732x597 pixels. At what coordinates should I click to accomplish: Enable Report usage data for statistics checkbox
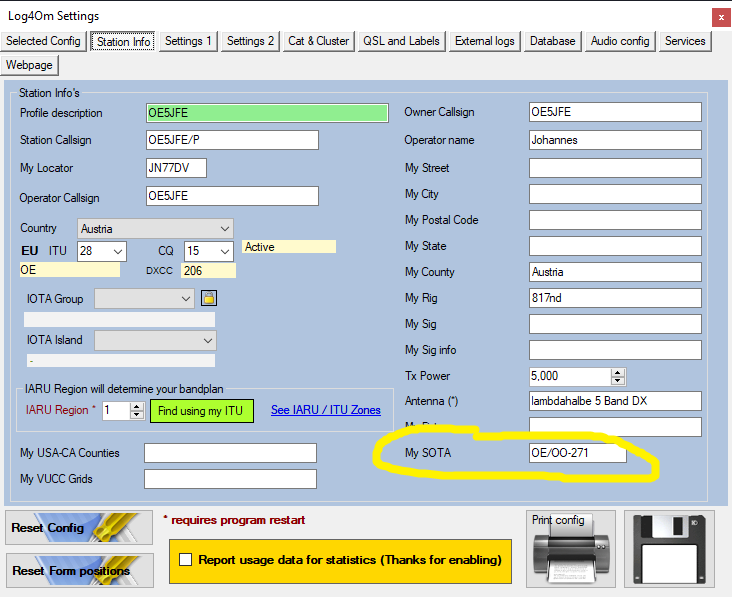tap(185, 559)
